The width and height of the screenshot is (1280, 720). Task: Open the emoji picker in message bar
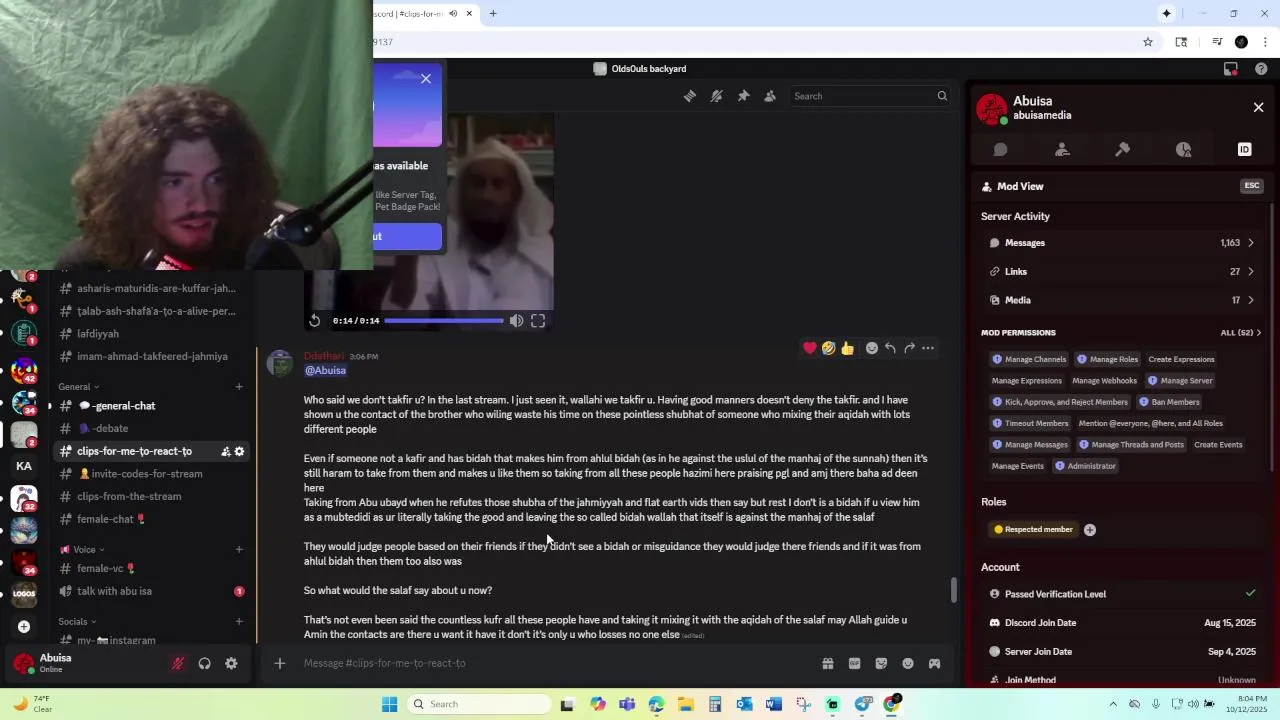tap(908, 663)
